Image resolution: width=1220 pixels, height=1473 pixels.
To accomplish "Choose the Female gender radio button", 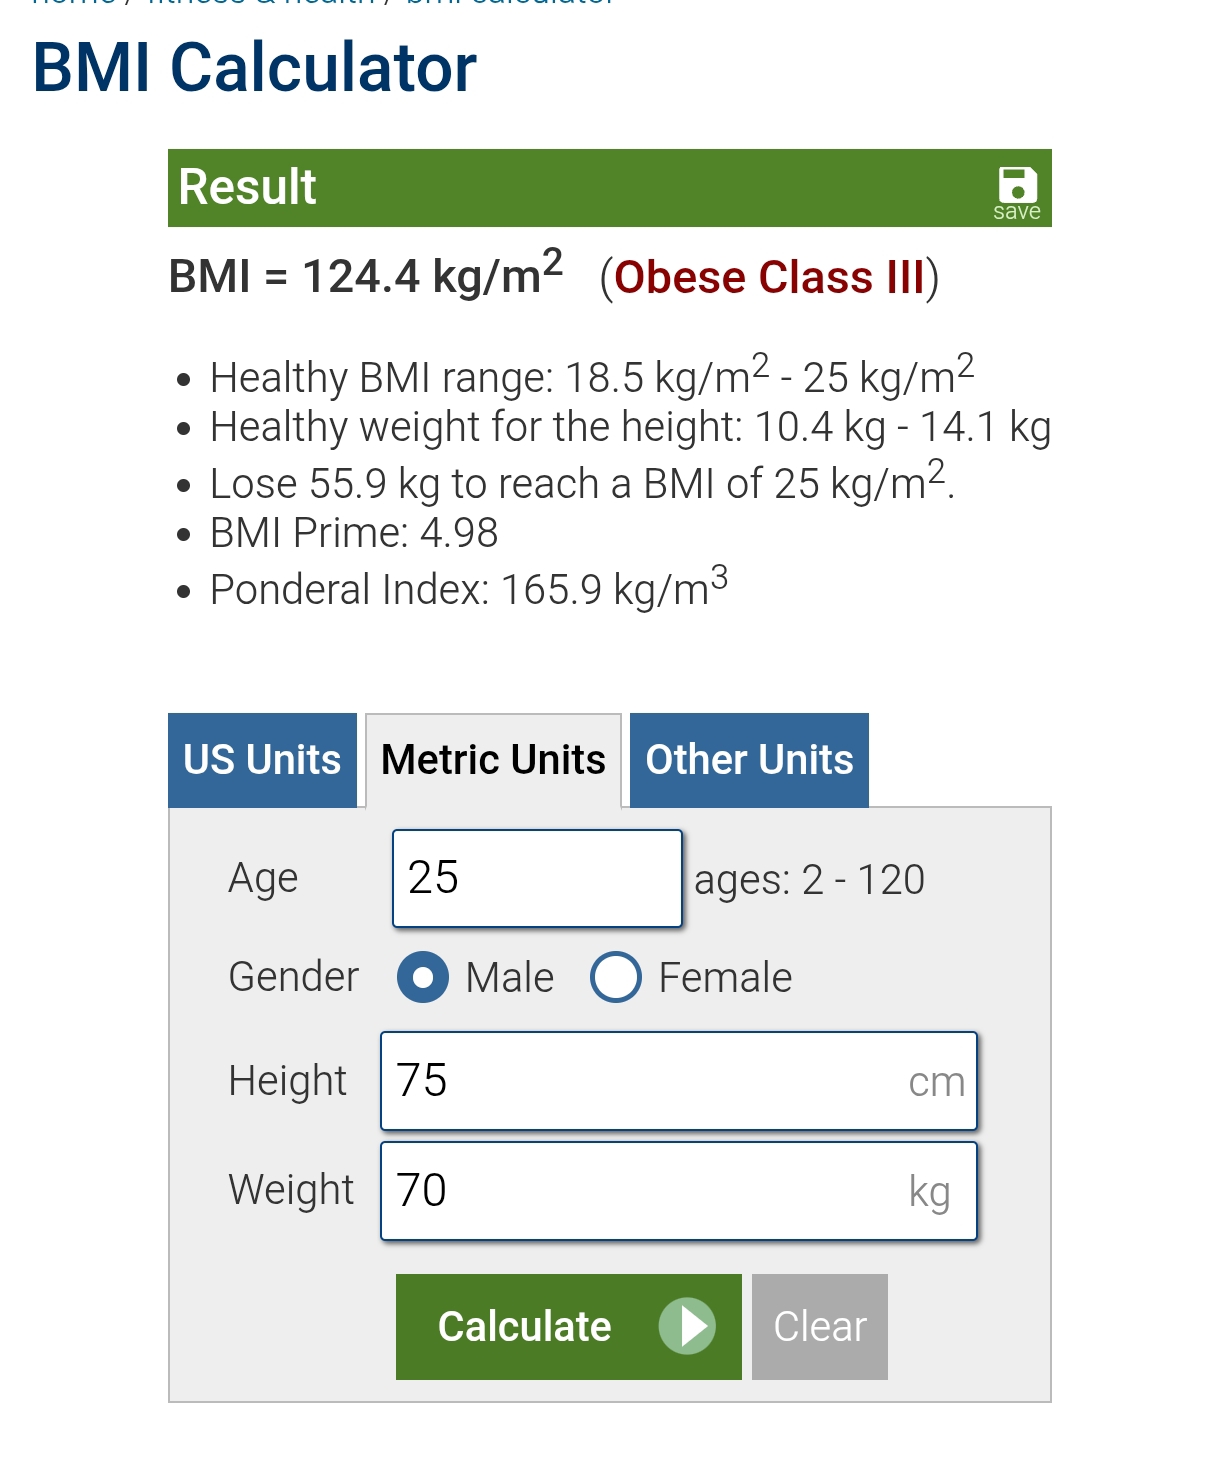I will [616, 977].
